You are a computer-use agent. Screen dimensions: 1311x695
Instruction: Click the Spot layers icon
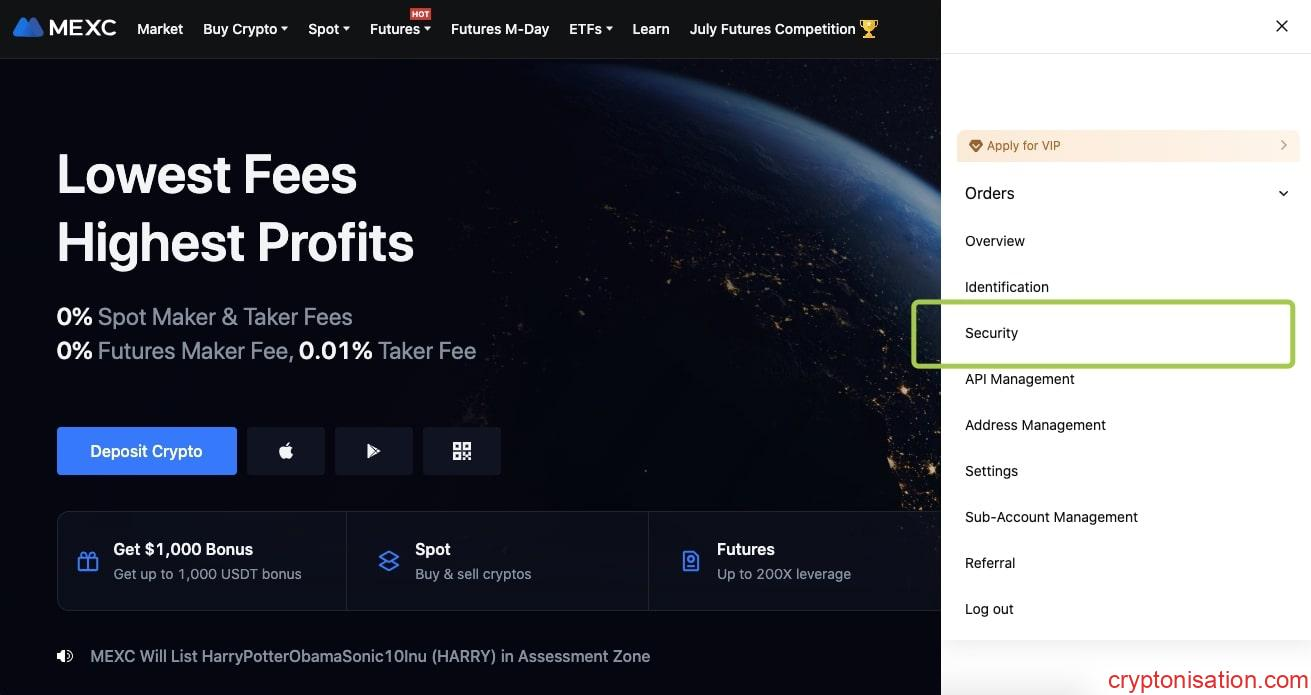389,561
